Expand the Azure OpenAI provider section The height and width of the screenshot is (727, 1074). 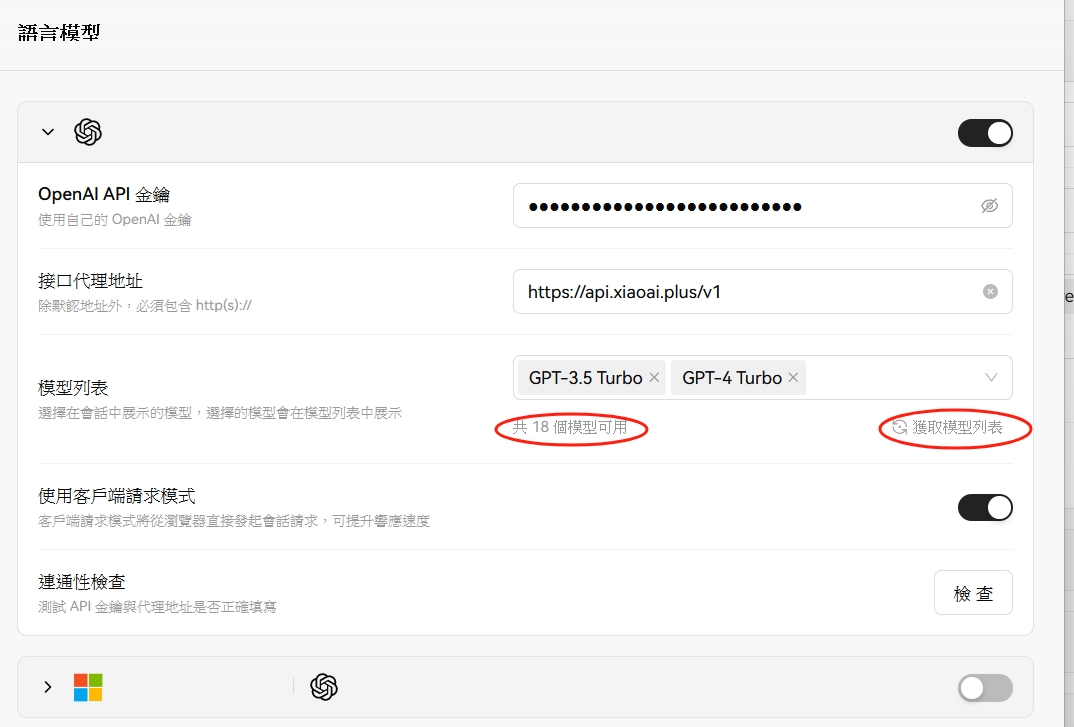[x=48, y=687]
